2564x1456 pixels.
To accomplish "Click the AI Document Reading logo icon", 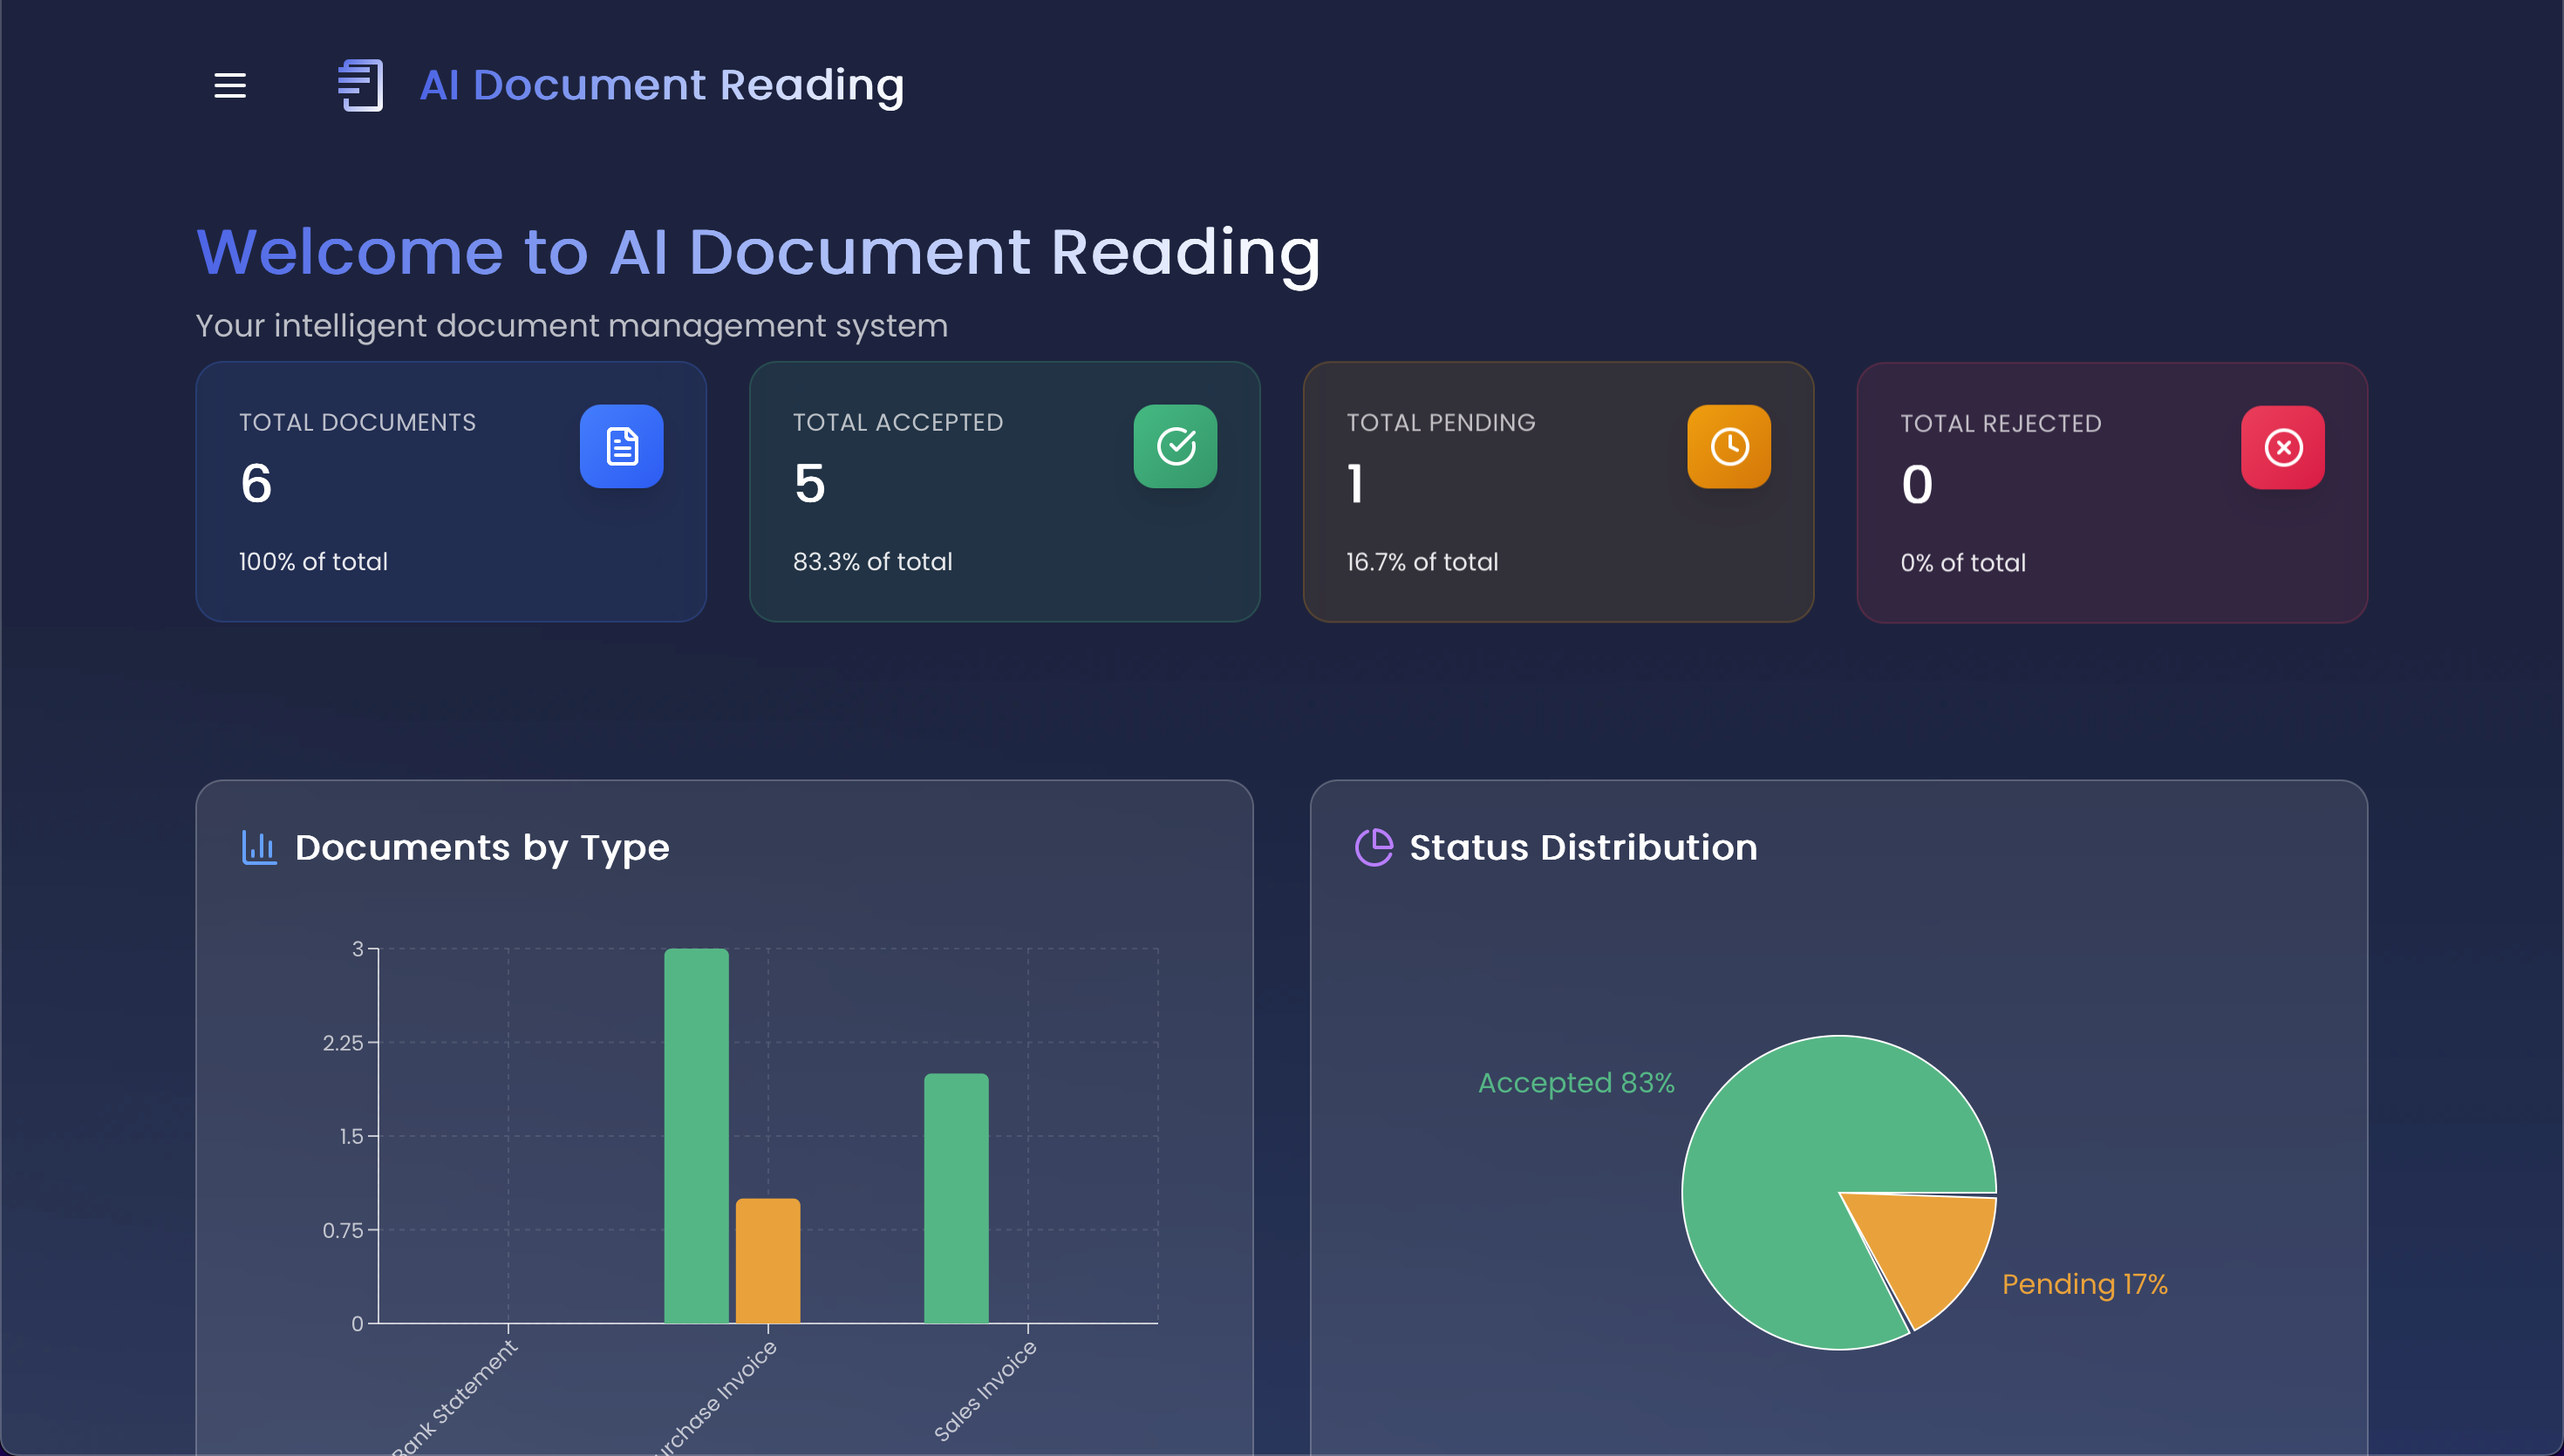I will [361, 86].
